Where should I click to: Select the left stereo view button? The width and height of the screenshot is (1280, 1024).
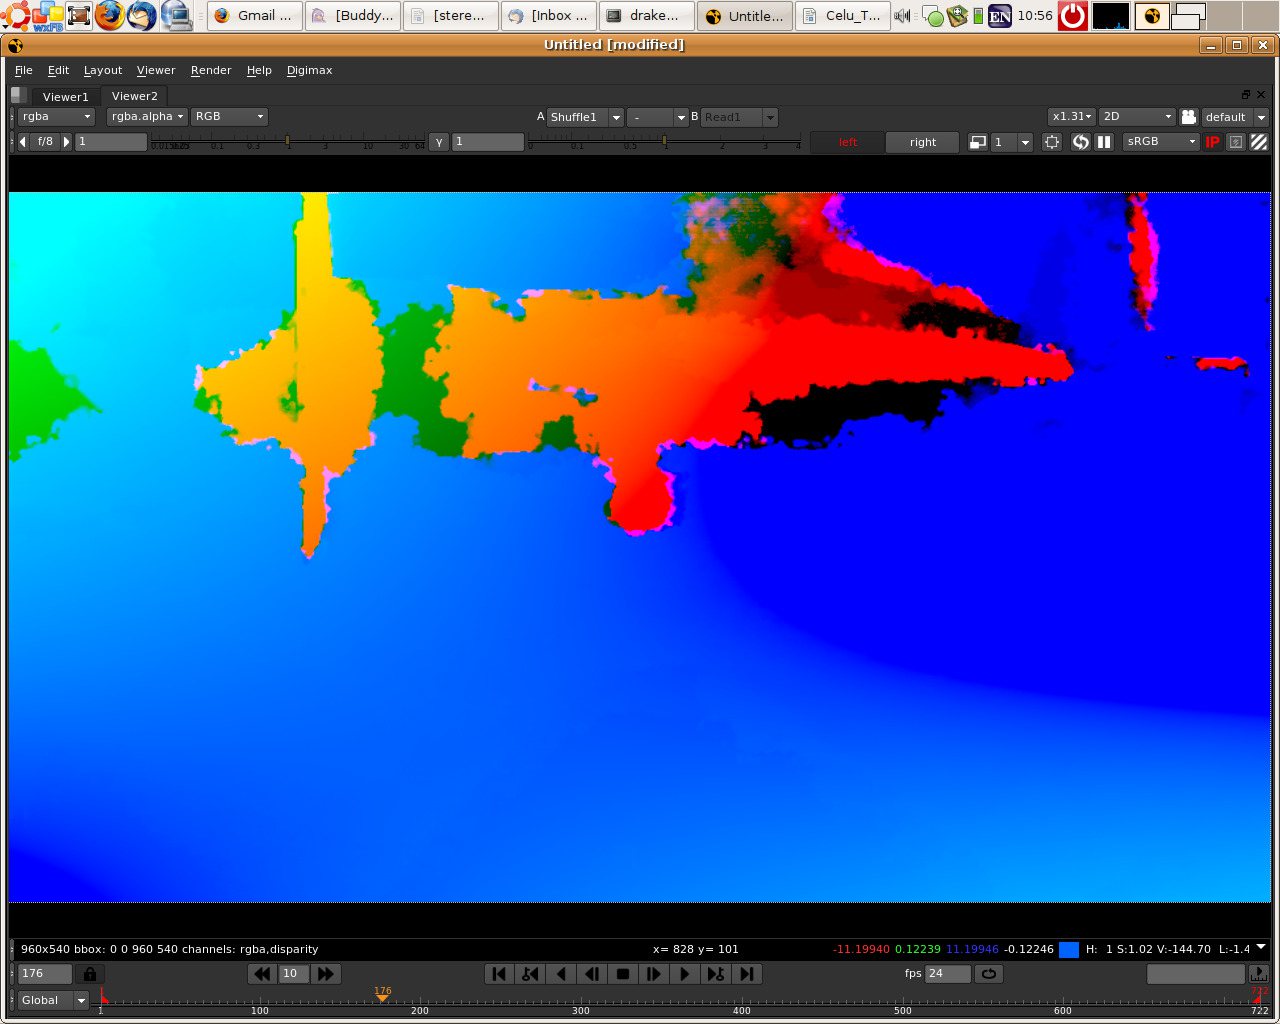tap(848, 142)
